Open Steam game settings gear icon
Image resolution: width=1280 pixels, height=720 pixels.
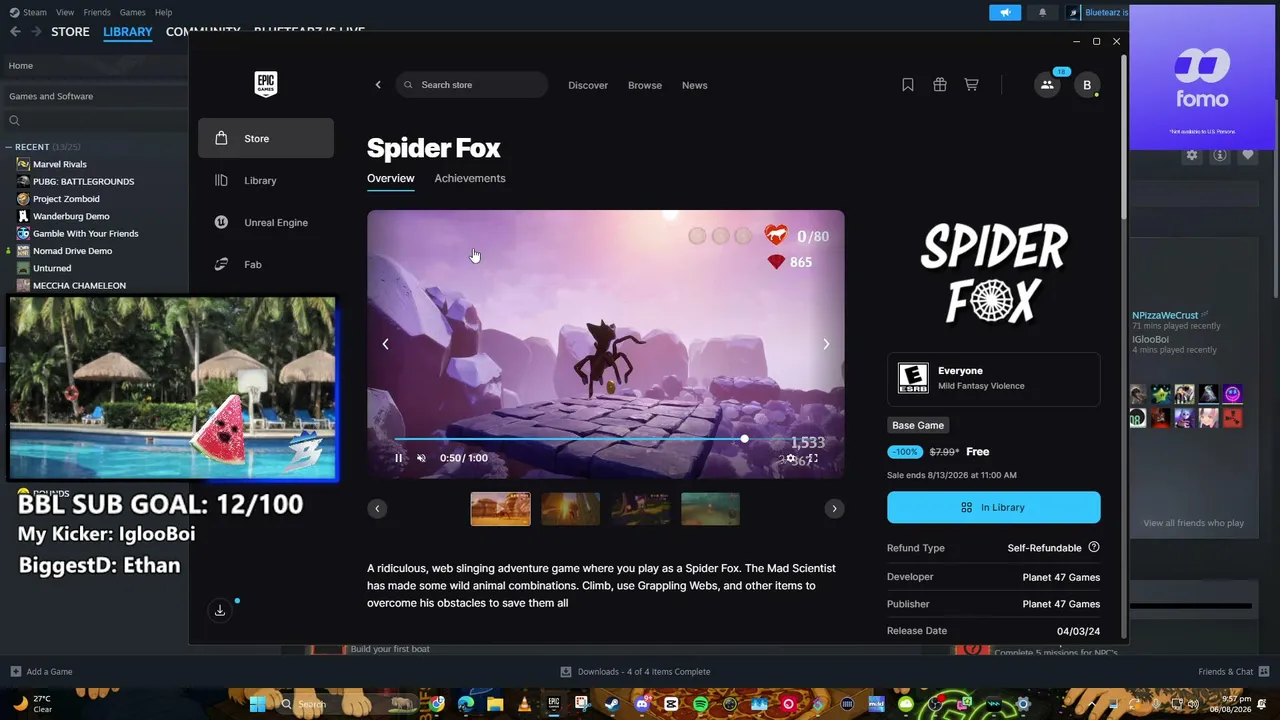tap(1192, 155)
